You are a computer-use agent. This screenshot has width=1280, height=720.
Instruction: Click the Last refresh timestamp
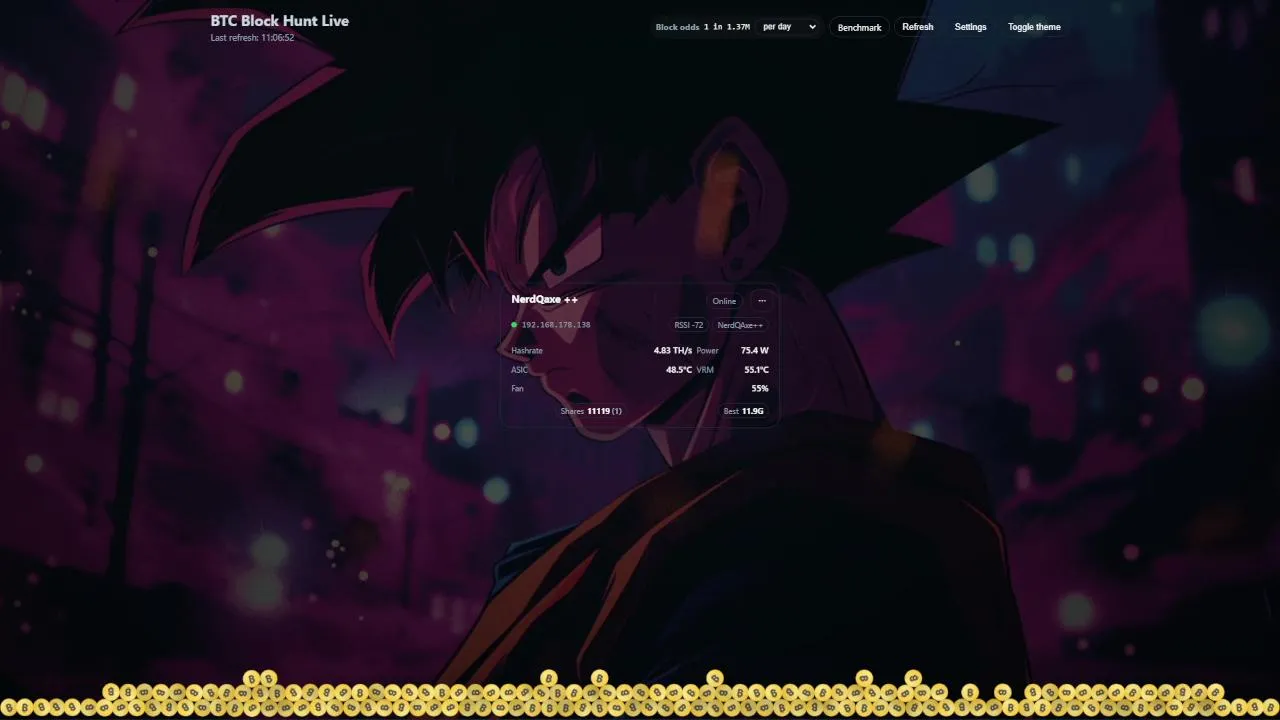click(x=252, y=38)
